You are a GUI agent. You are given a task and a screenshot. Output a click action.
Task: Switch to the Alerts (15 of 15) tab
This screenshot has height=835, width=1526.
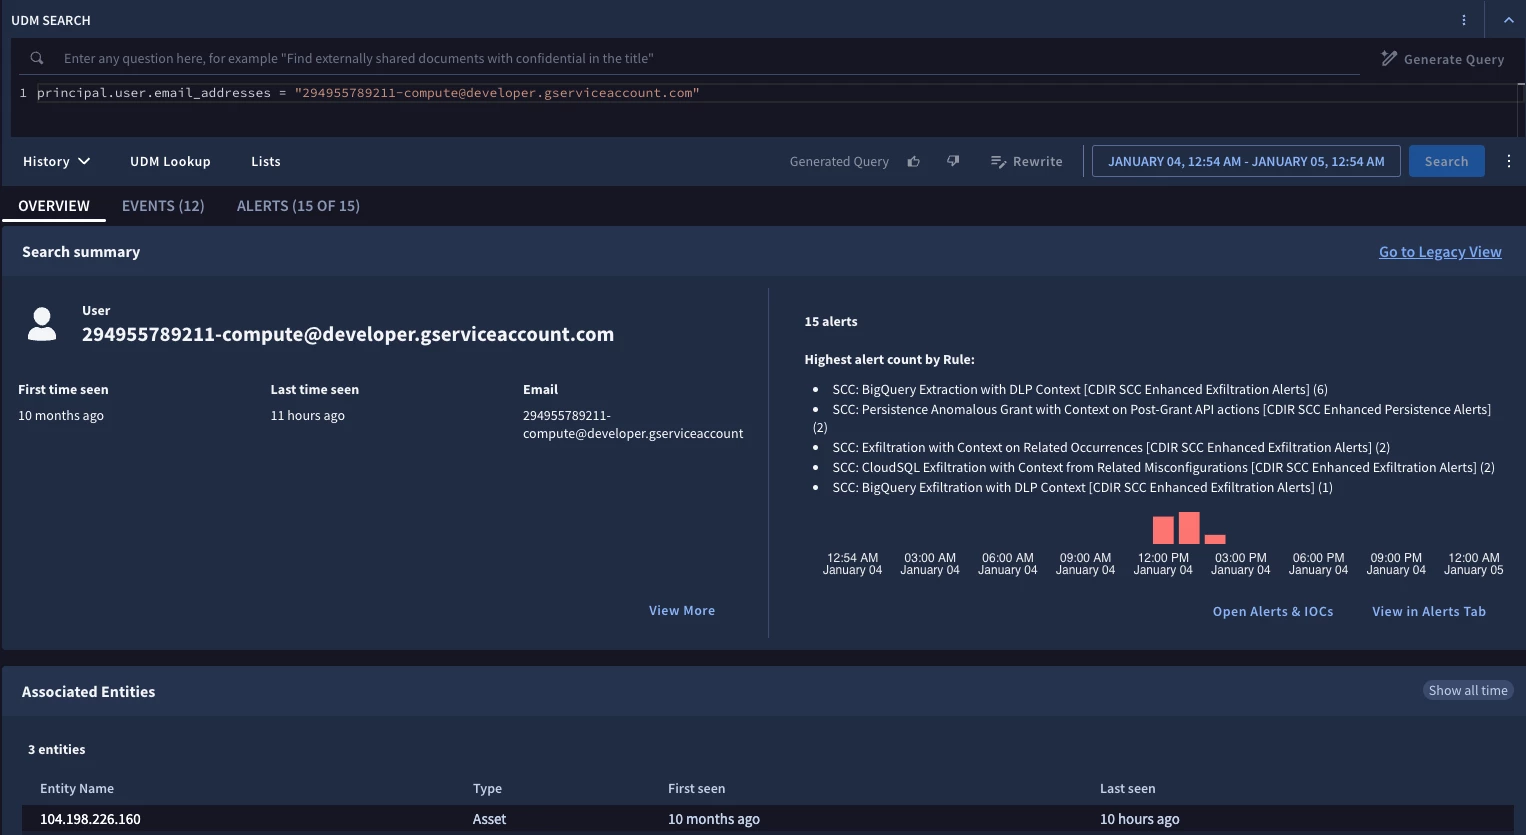298,206
